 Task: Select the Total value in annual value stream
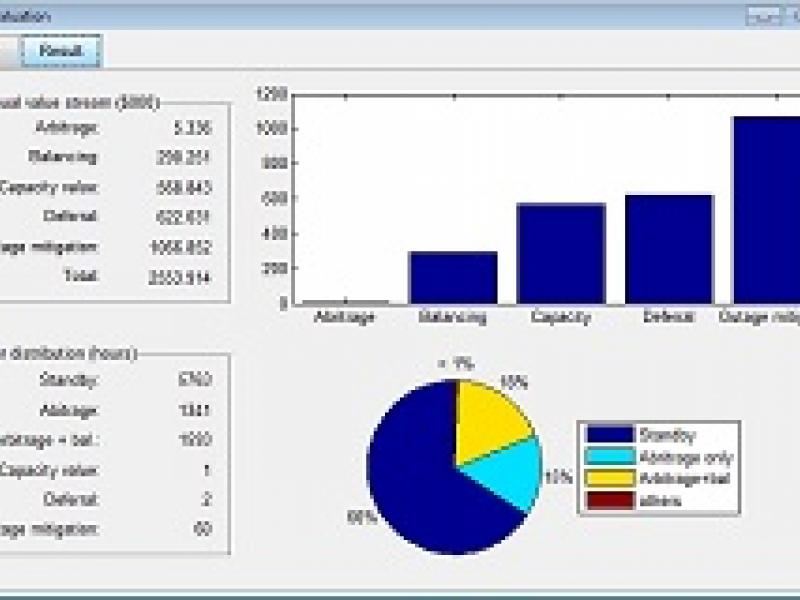tap(179, 278)
